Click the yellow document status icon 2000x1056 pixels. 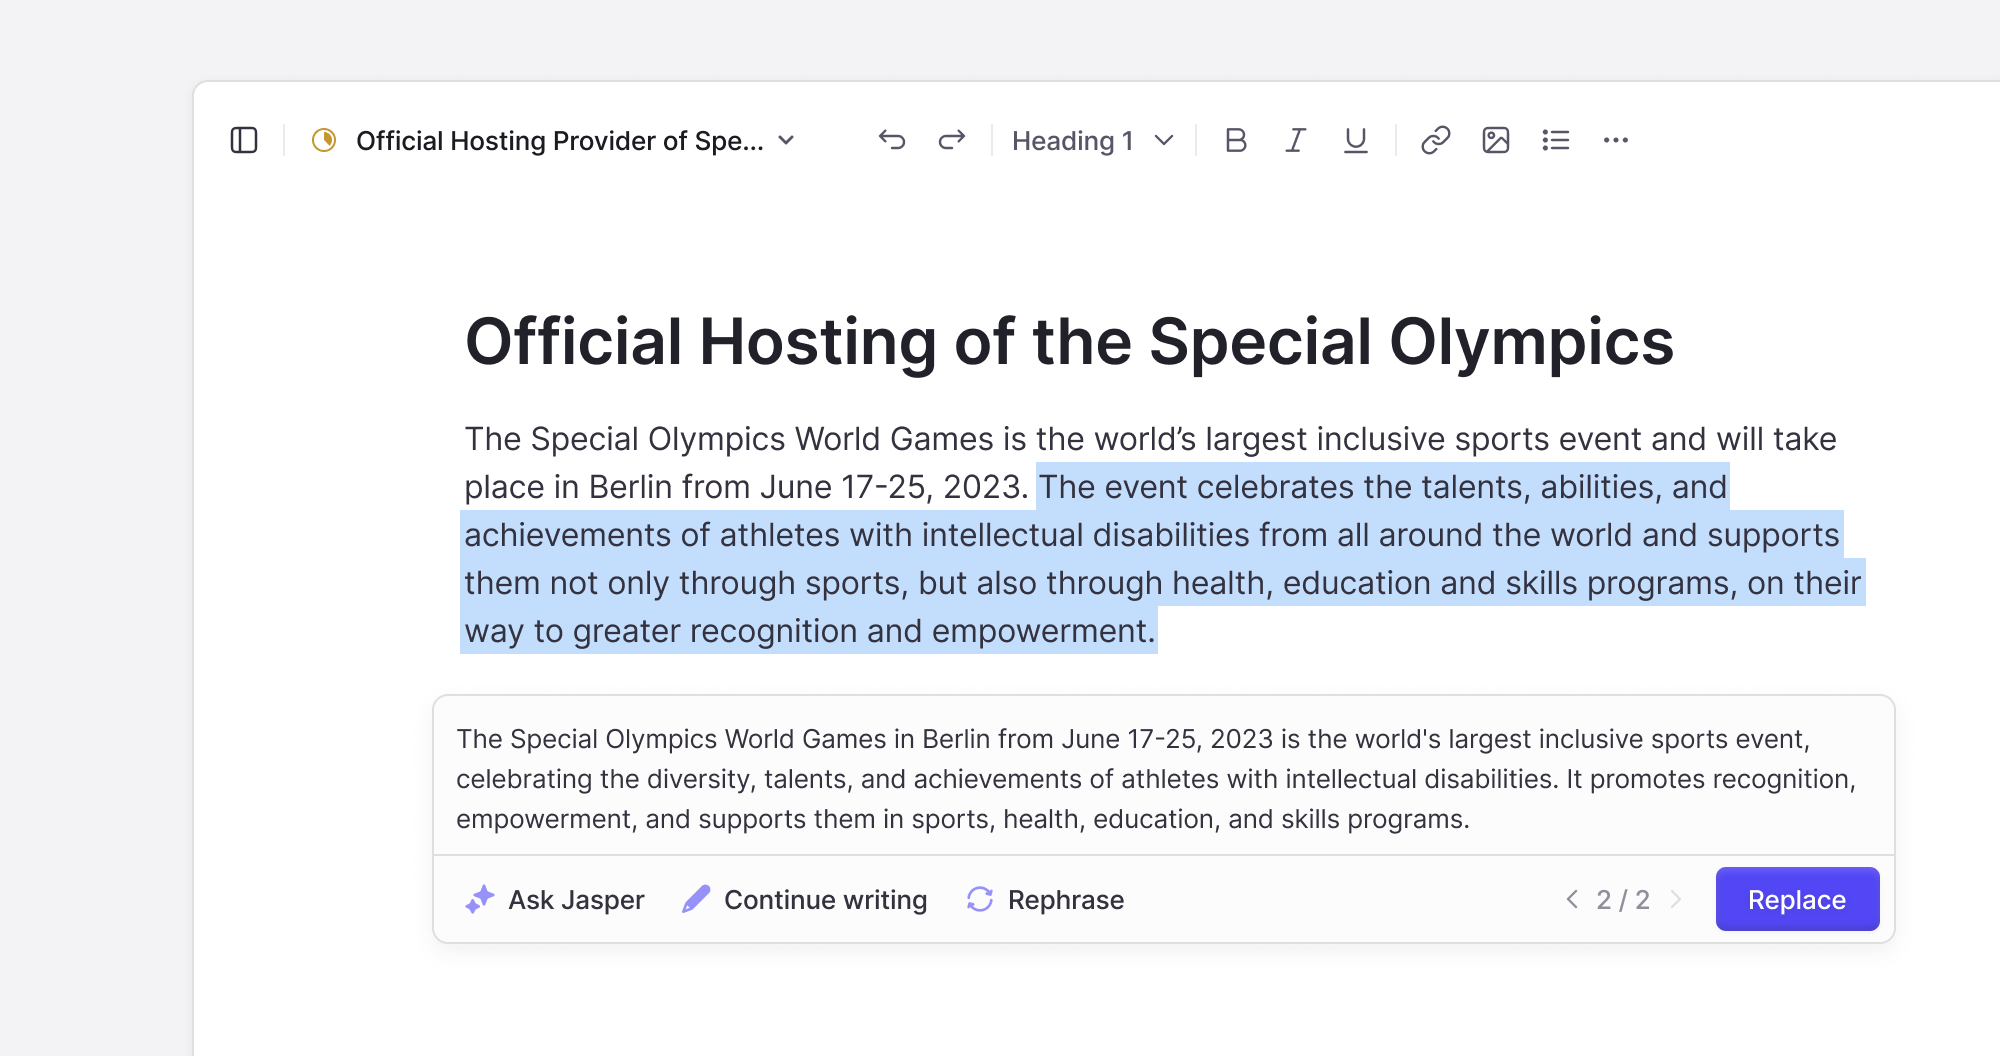point(324,140)
